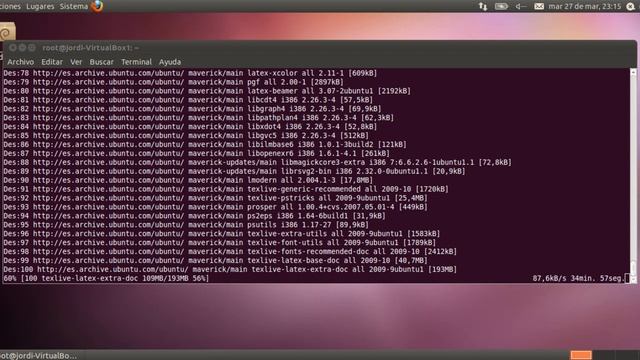Open the Archivo menu

(x=20, y=62)
